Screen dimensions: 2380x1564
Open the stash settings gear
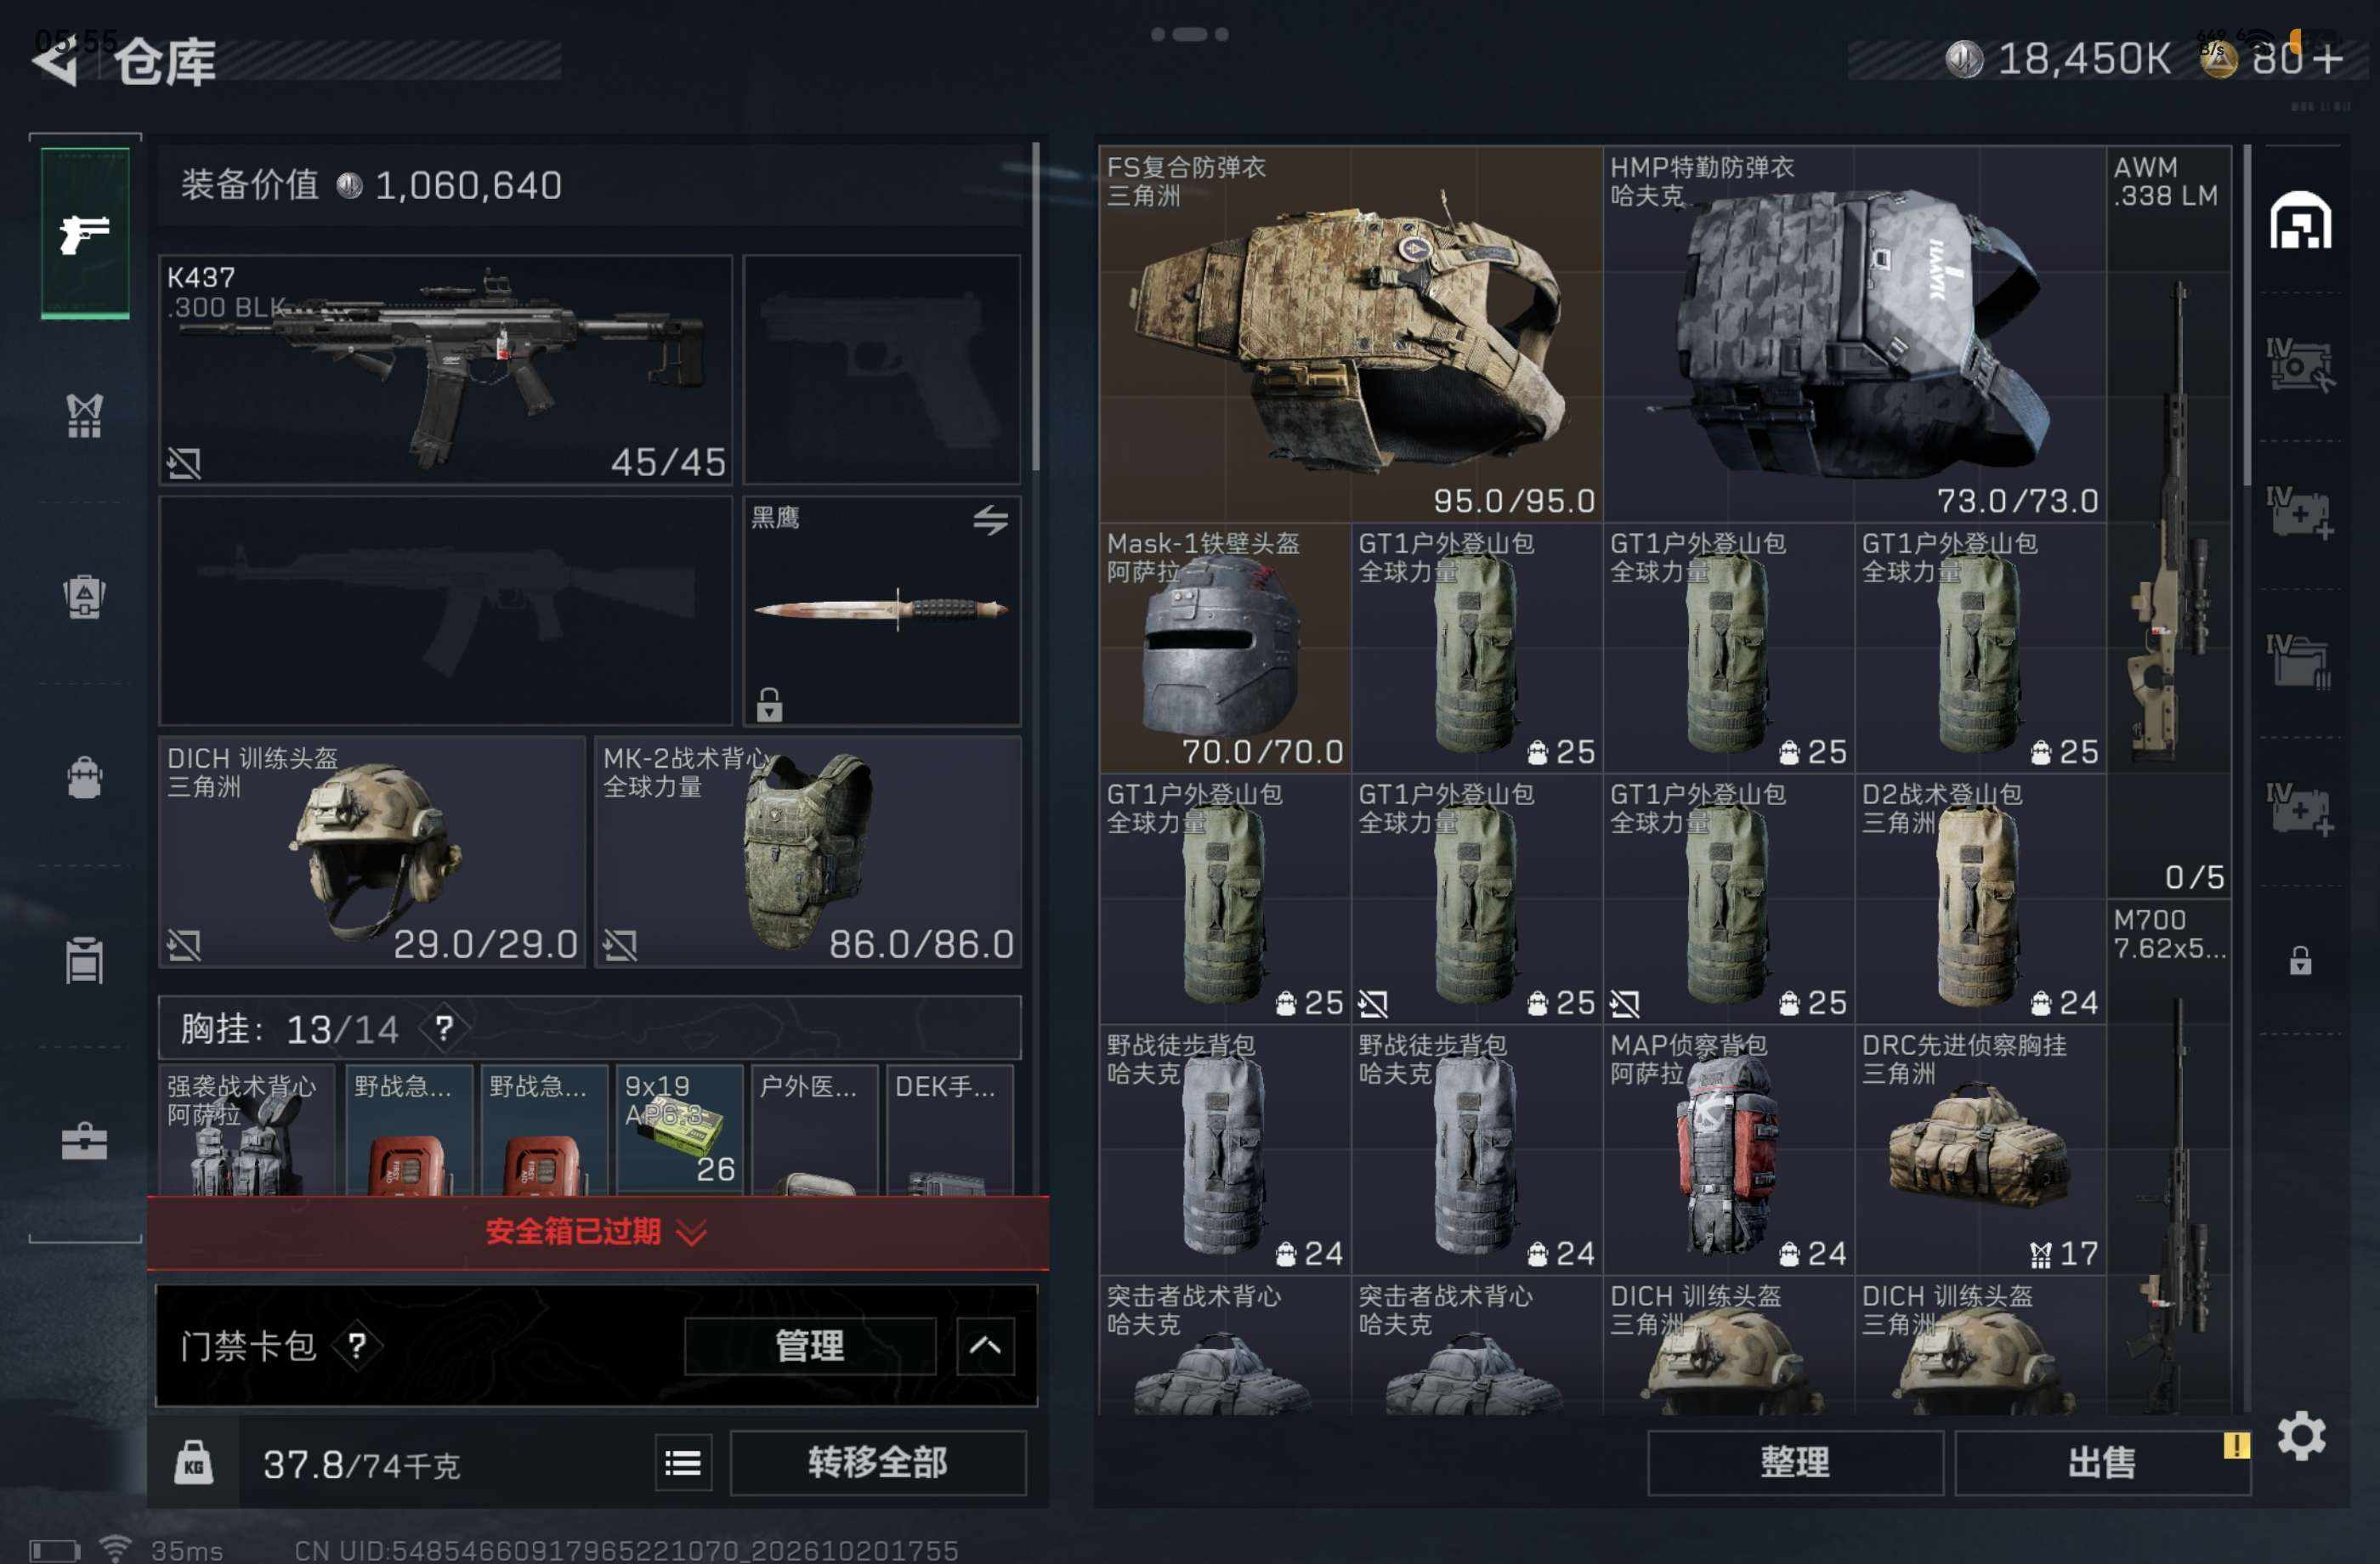tap(2301, 1436)
